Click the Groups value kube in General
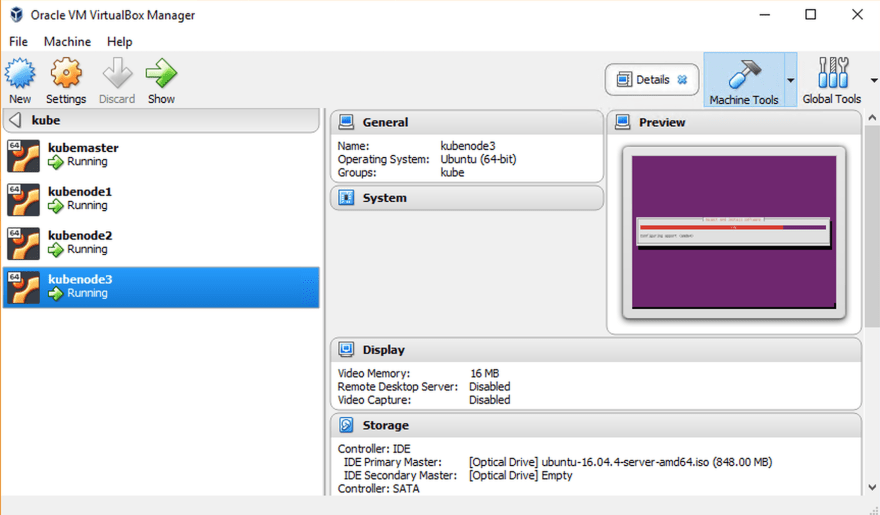The height and width of the screenshot is (515, 880). [452, 173]
